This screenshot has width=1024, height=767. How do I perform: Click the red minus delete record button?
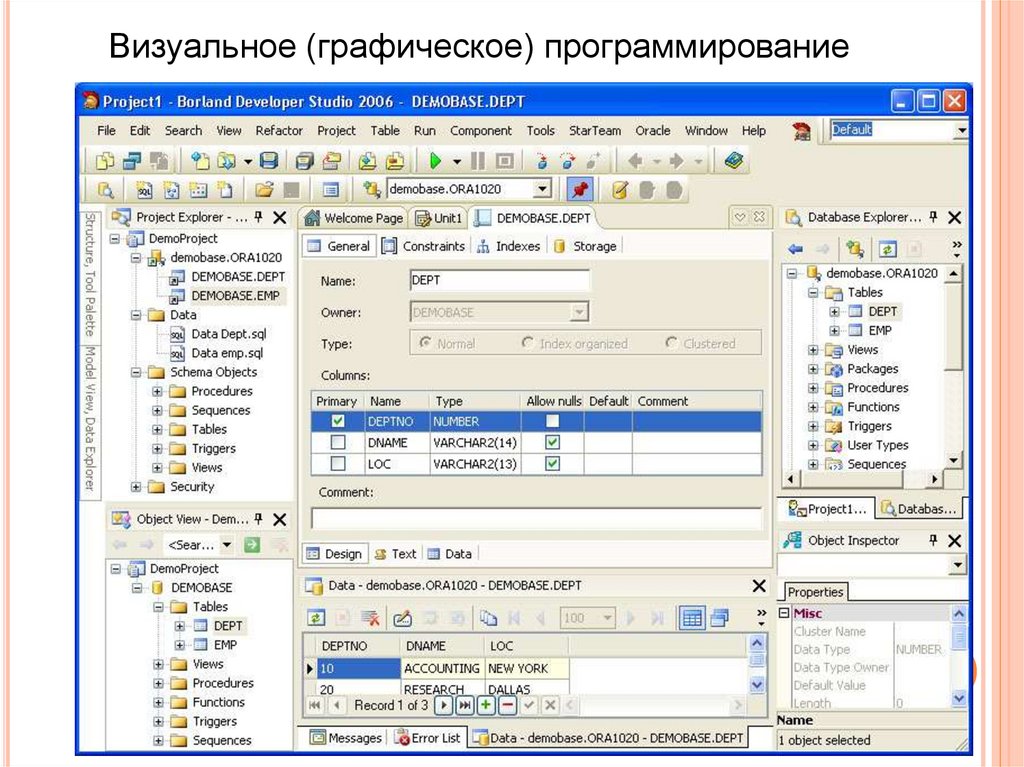[x=507, y=705]
